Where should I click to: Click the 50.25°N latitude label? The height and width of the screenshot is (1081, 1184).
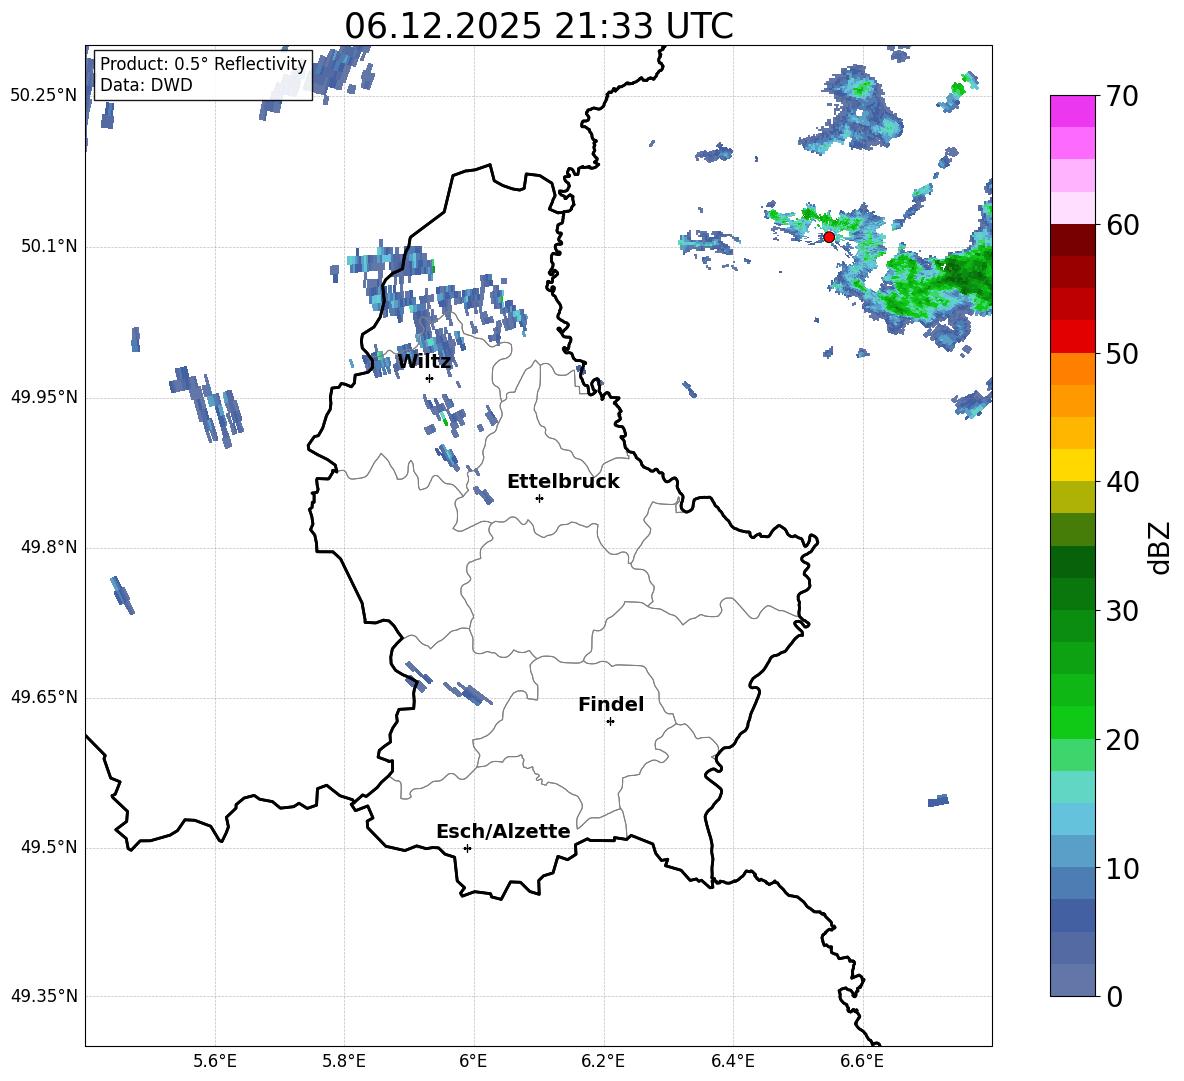click(x=44, y=95)
